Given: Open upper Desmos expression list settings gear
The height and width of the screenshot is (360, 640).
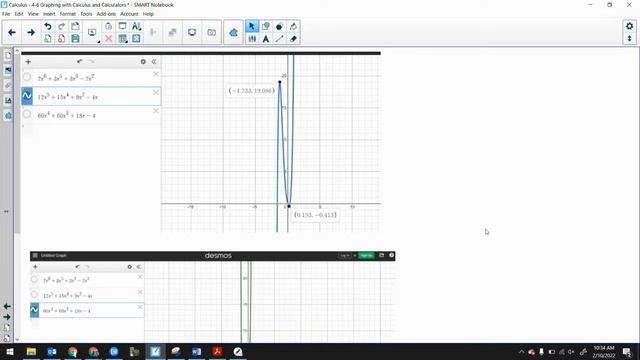Looking at the screenshot, I should coord(143,62).
